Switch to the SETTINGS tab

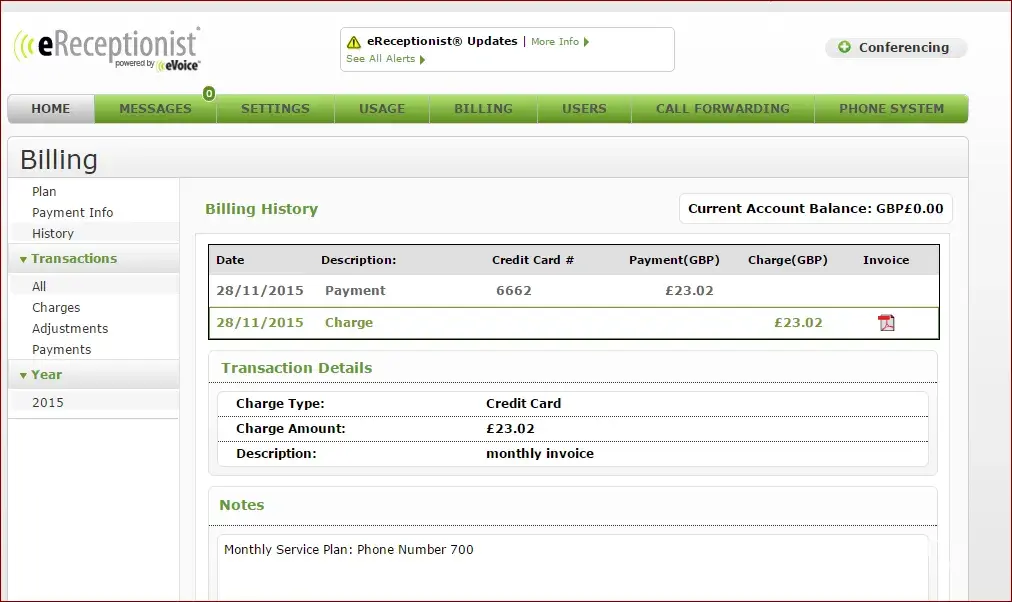pyautogui.click(x=275, y=109)
